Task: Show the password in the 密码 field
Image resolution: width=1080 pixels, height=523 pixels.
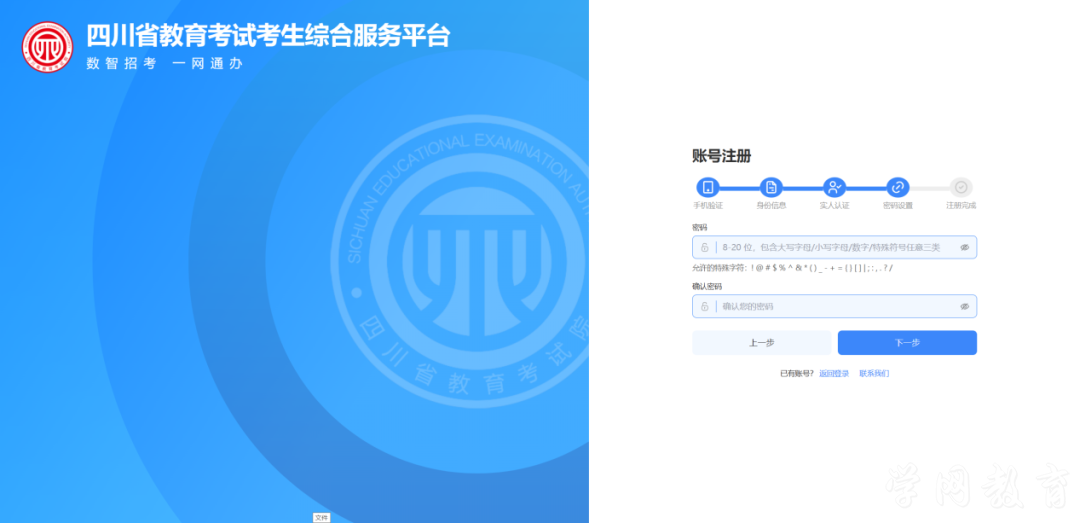Action: click(964, 247)
